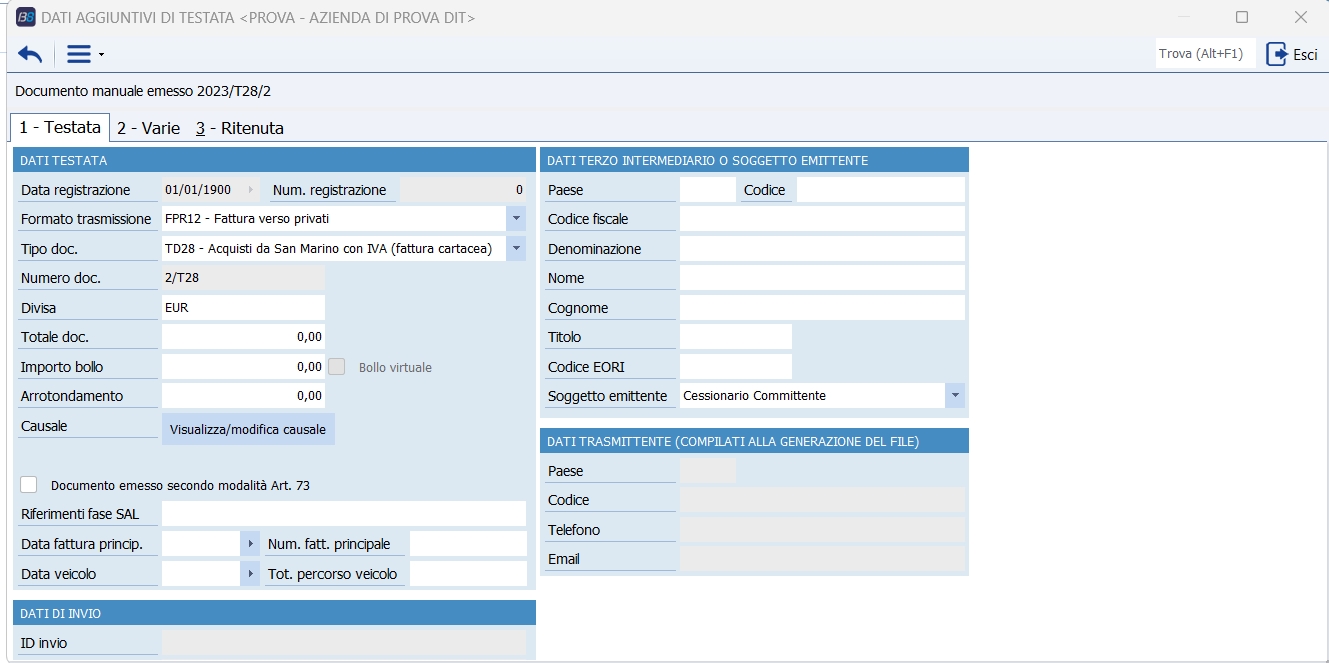Enable Documento emesso secondo modalità Art. 73
1329x663 pixels.
[x=29, y=485]
